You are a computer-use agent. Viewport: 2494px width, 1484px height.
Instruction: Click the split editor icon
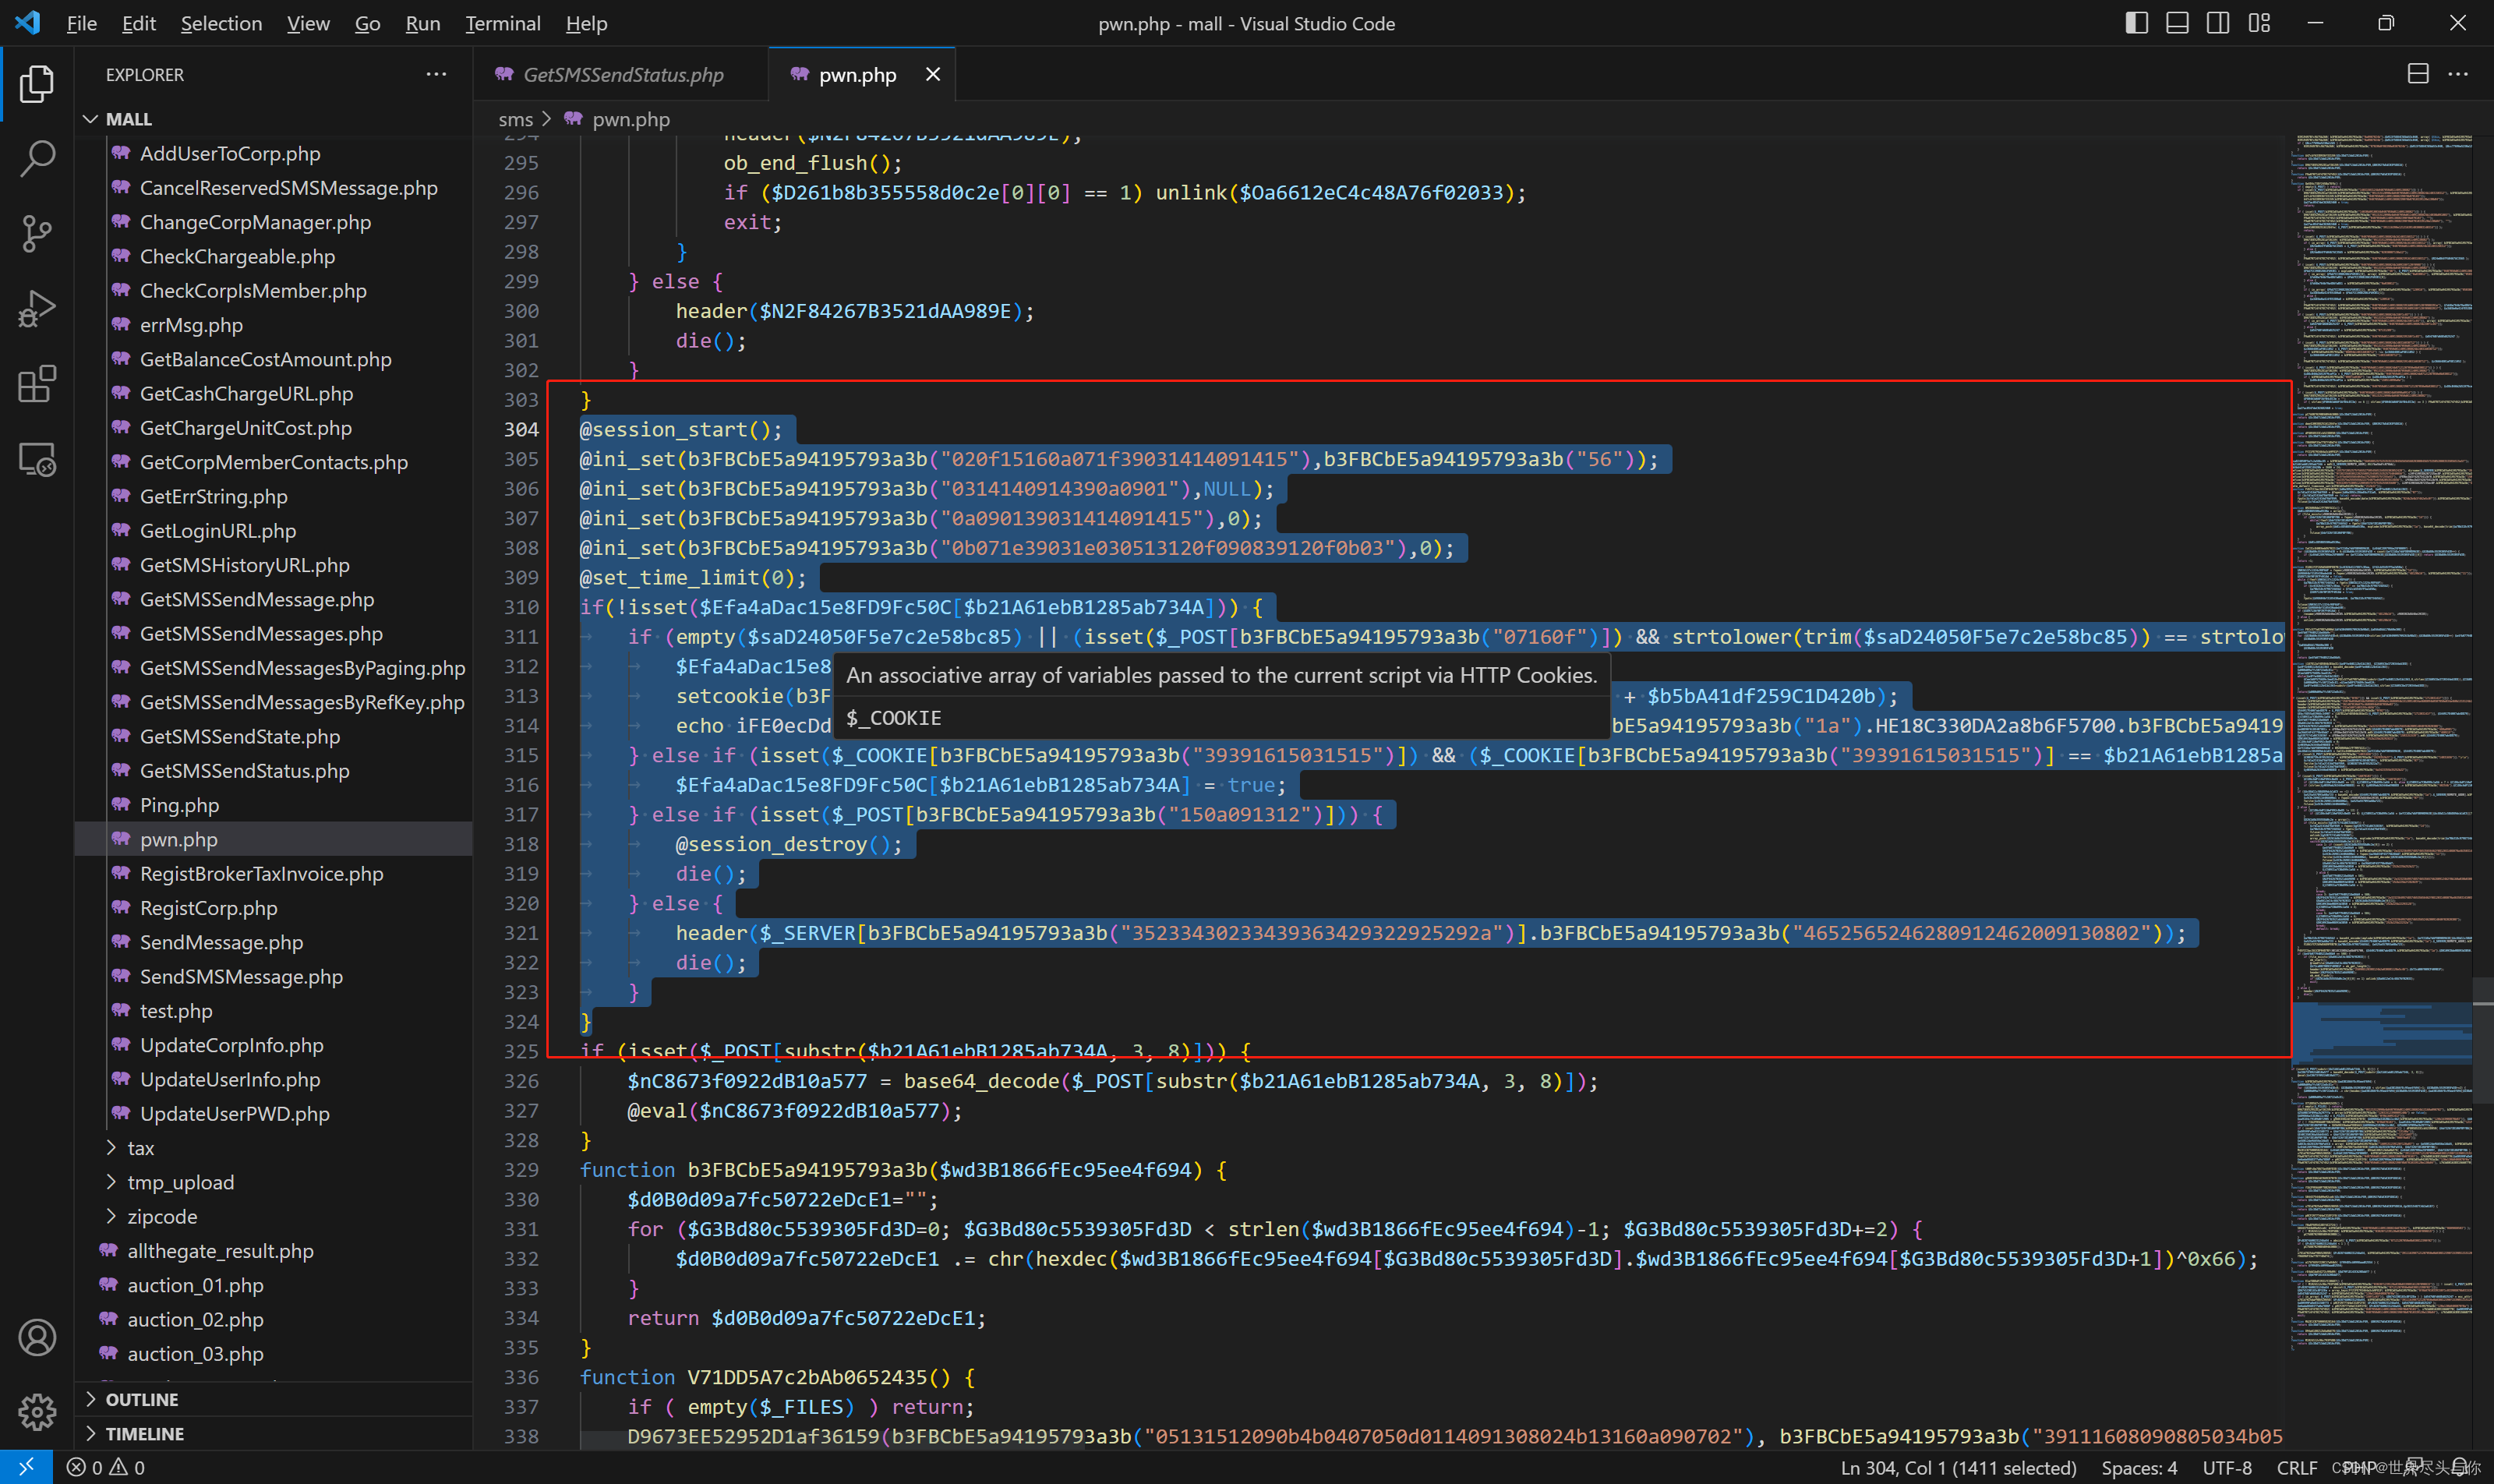pos(2417,74)
